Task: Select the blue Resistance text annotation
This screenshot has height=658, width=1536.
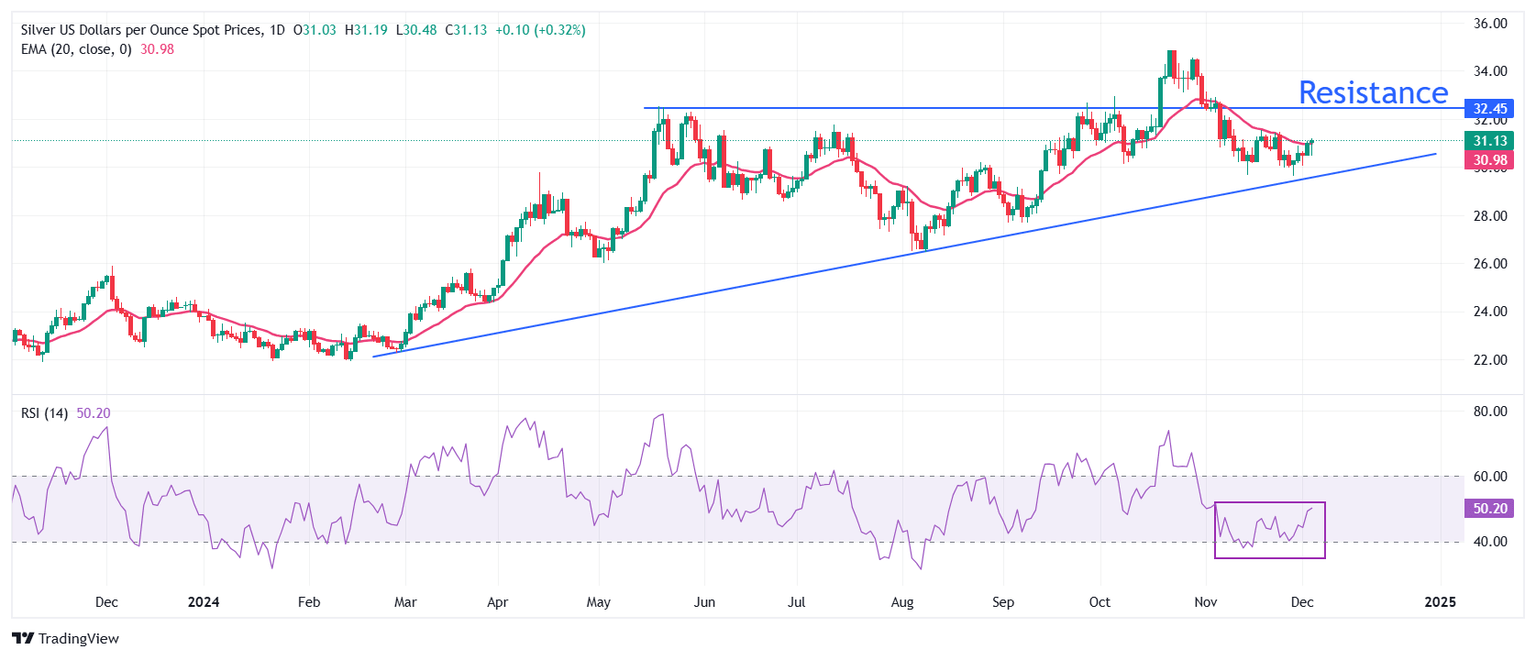Action: coord(1372,93)
